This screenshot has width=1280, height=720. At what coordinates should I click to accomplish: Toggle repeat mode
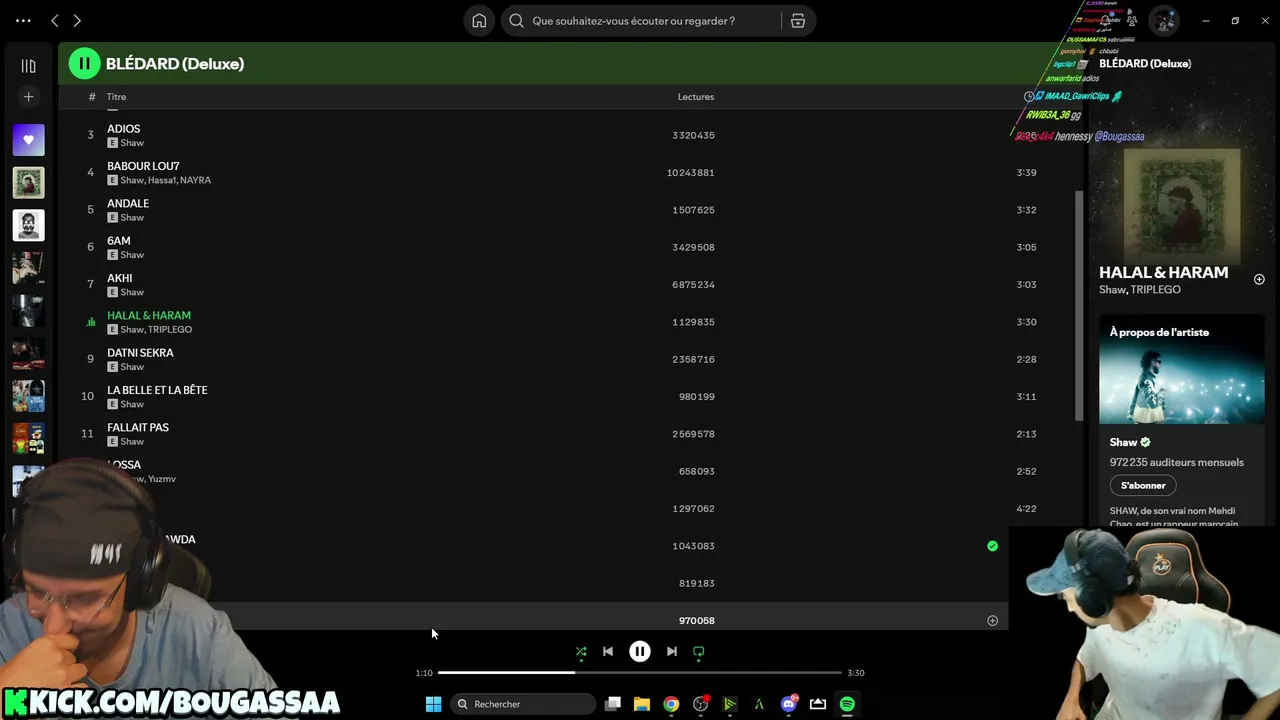click(699, 652)
